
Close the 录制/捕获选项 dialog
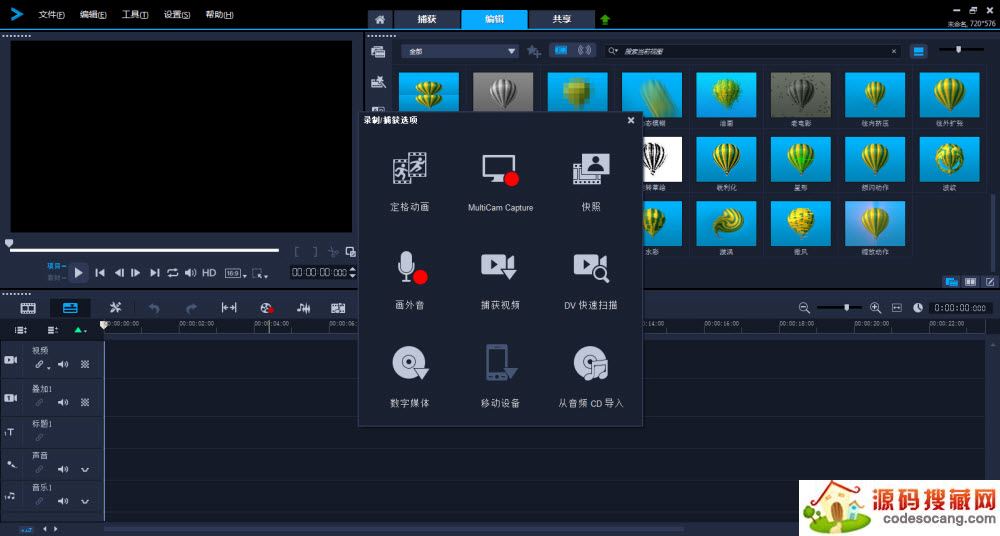[x=631, y=120]
